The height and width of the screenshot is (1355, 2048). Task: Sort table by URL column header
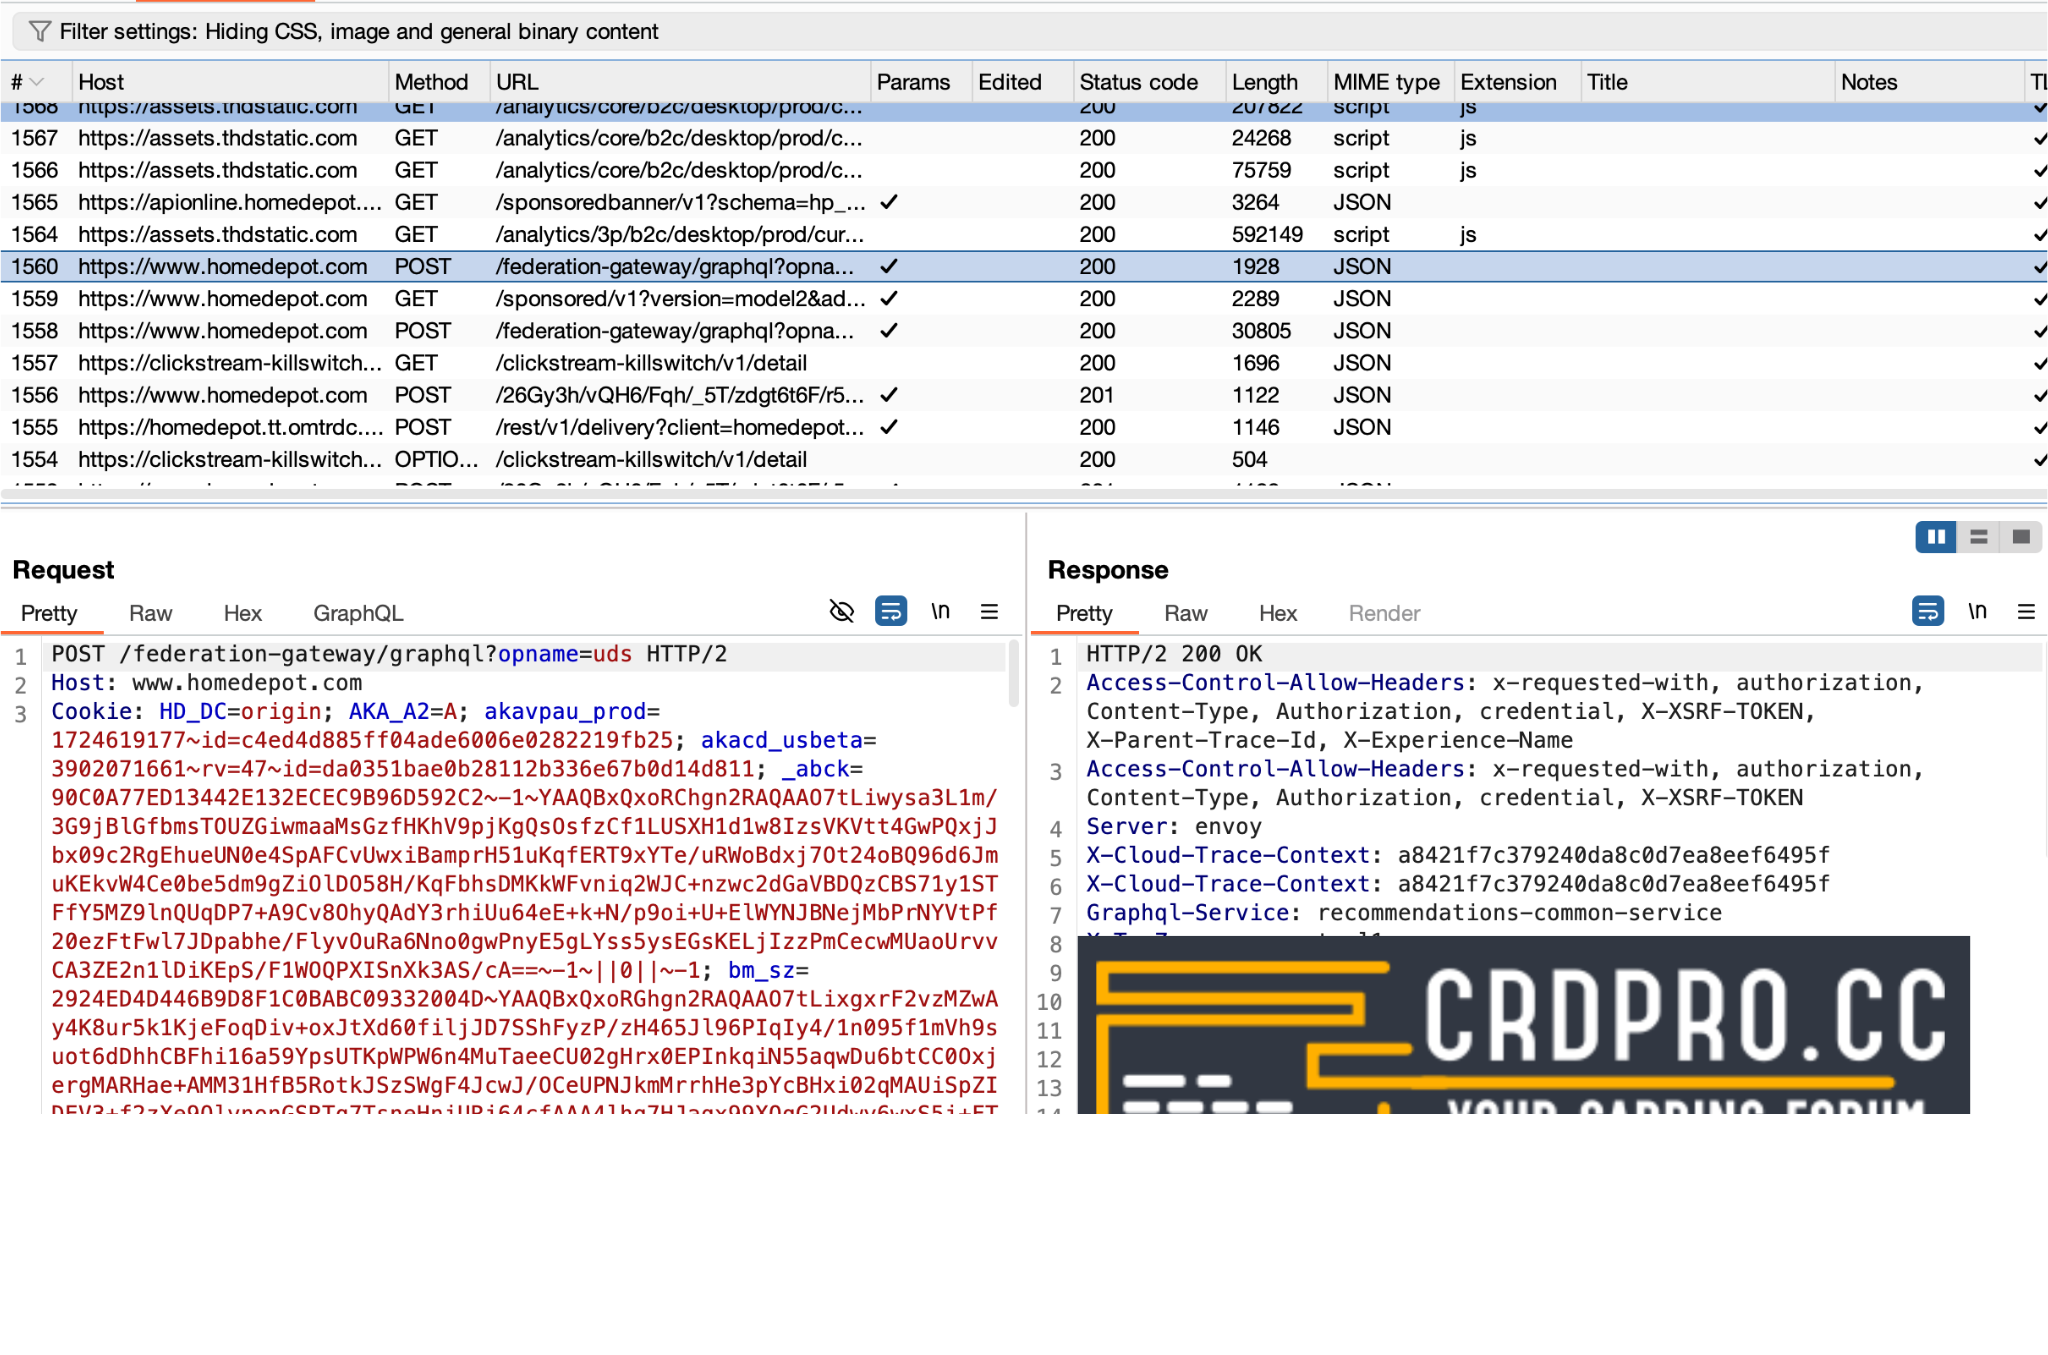pos(679,82)
